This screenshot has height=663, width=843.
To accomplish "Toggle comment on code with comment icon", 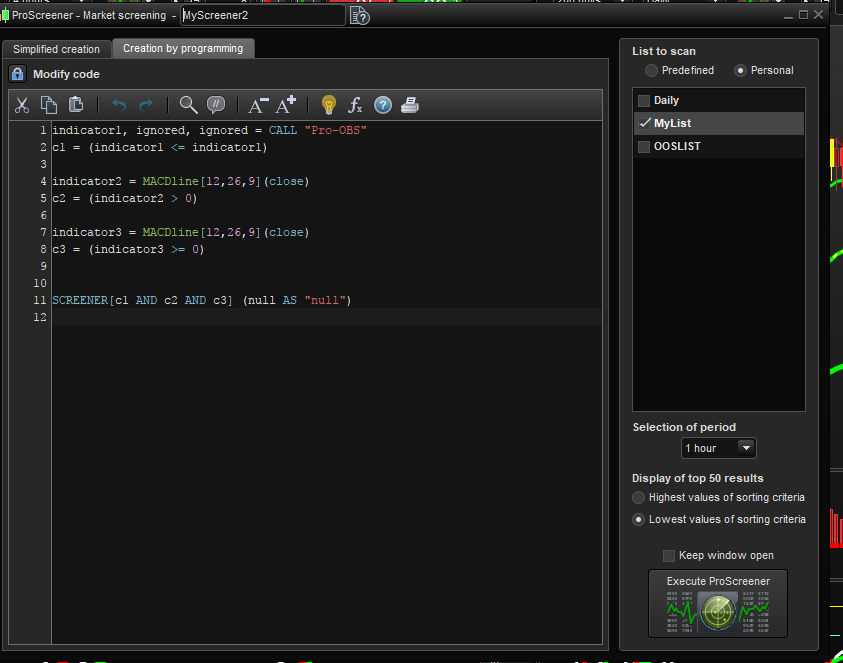I will point(216,105).
